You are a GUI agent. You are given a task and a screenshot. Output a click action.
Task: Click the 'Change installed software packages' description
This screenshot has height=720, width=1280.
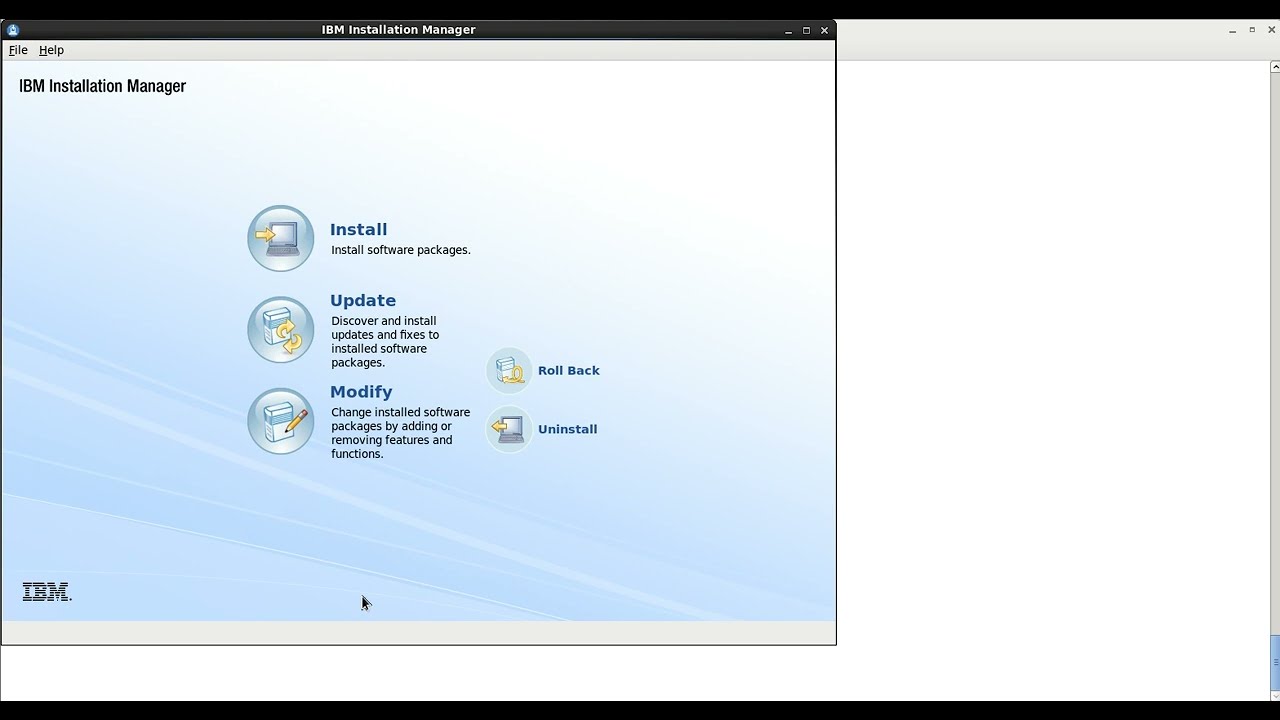(401, 433)
